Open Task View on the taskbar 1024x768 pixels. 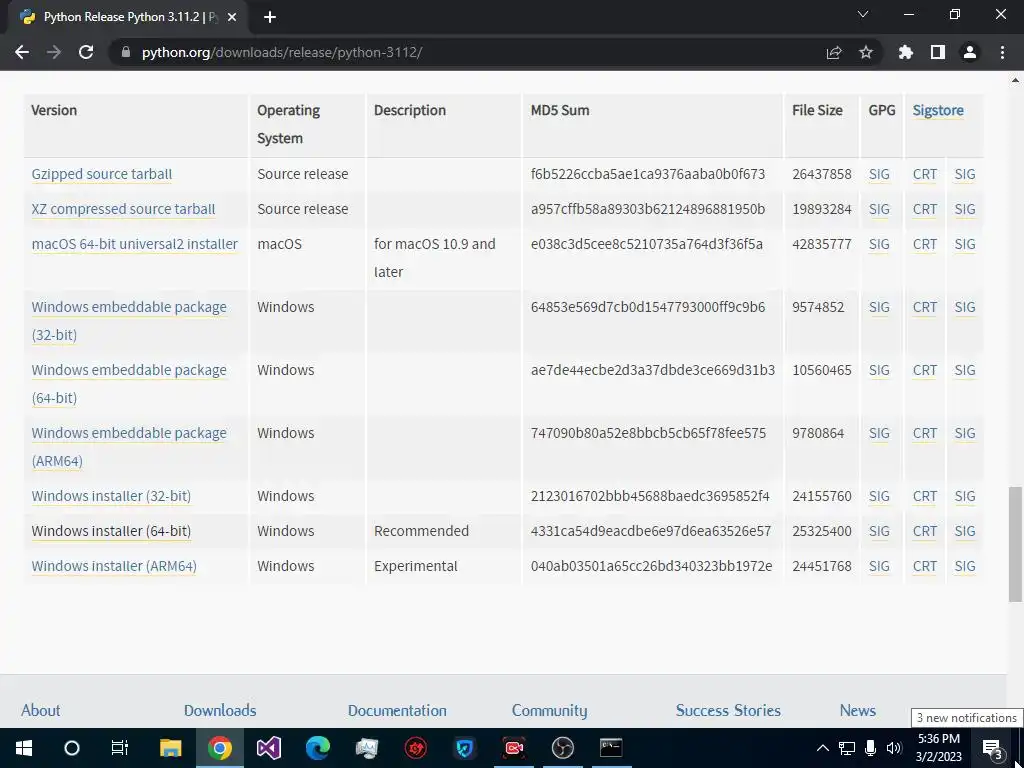[120, 748]
